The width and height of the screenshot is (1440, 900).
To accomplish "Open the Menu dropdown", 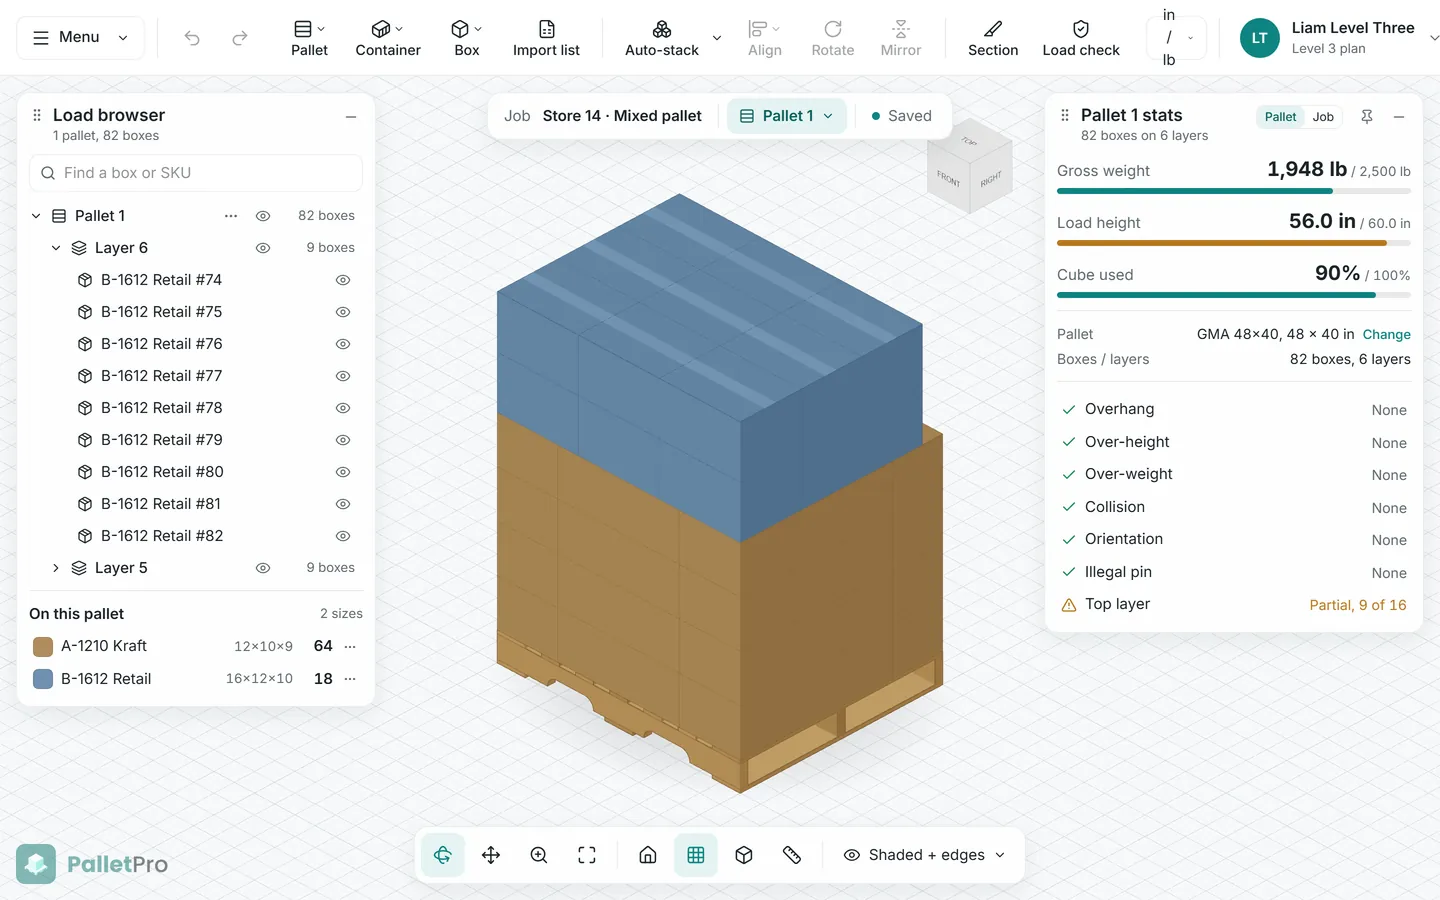I will [x=81, y=38].
